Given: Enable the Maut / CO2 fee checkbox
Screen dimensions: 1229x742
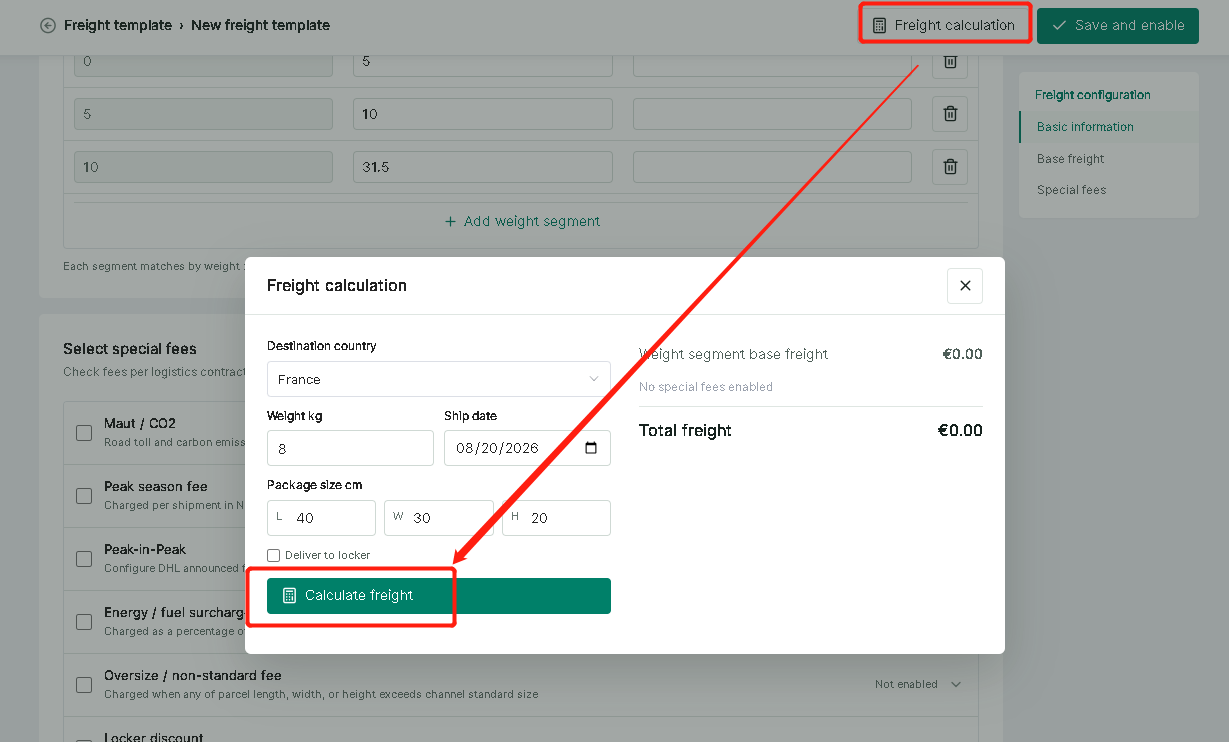Looking at the screenshot, I should [x=84, y=433].
